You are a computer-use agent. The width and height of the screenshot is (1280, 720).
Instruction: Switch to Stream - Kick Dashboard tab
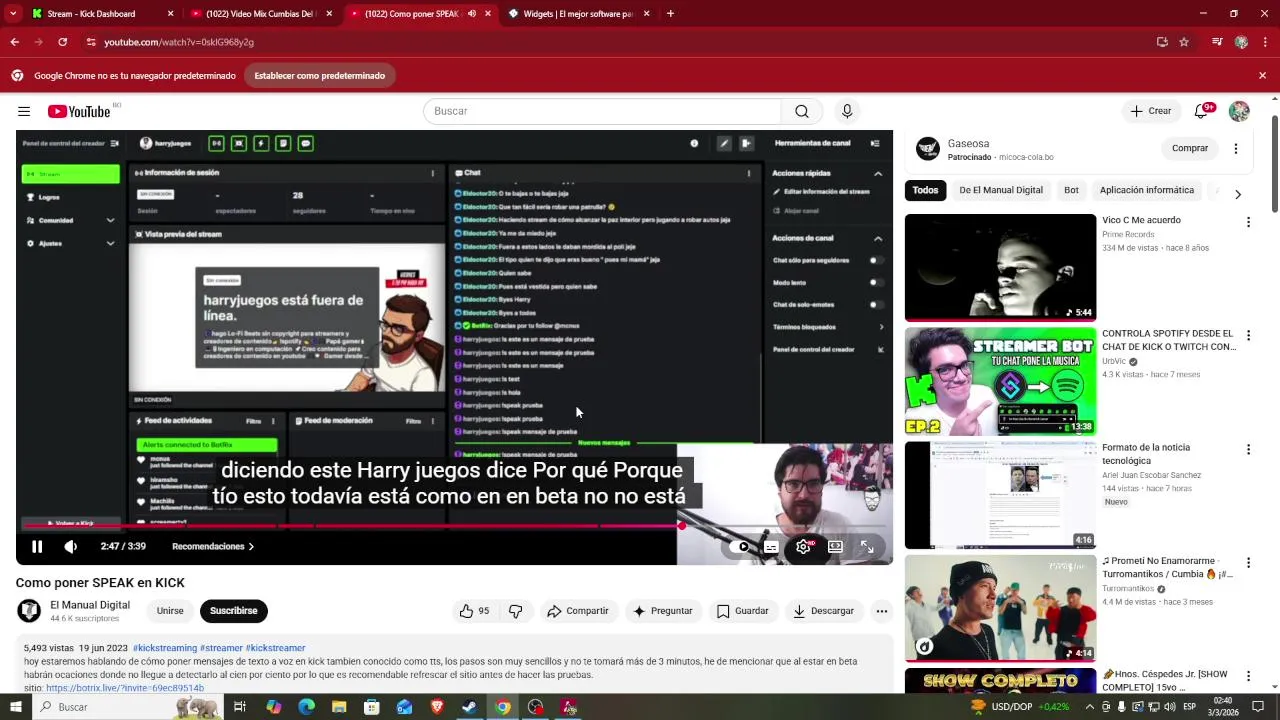click(103, 14)
